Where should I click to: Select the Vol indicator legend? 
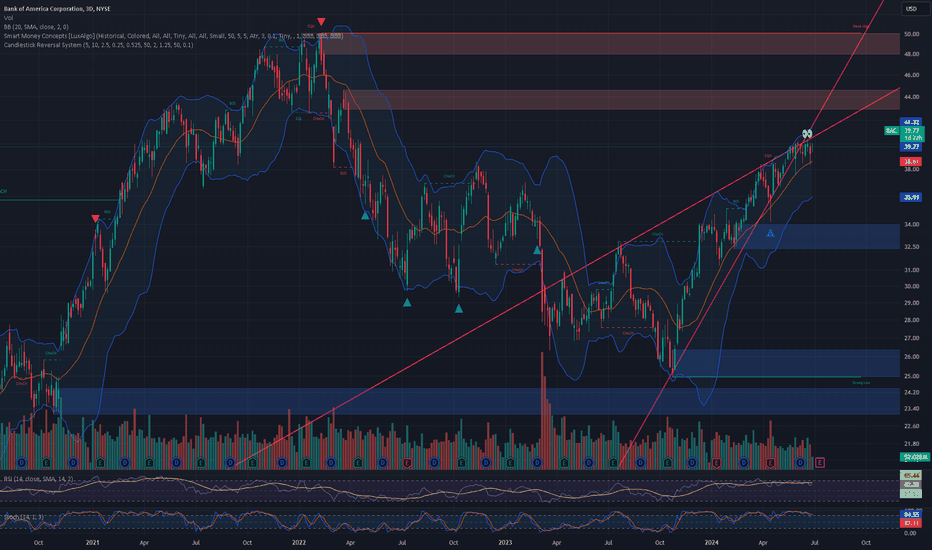[8, 18]
